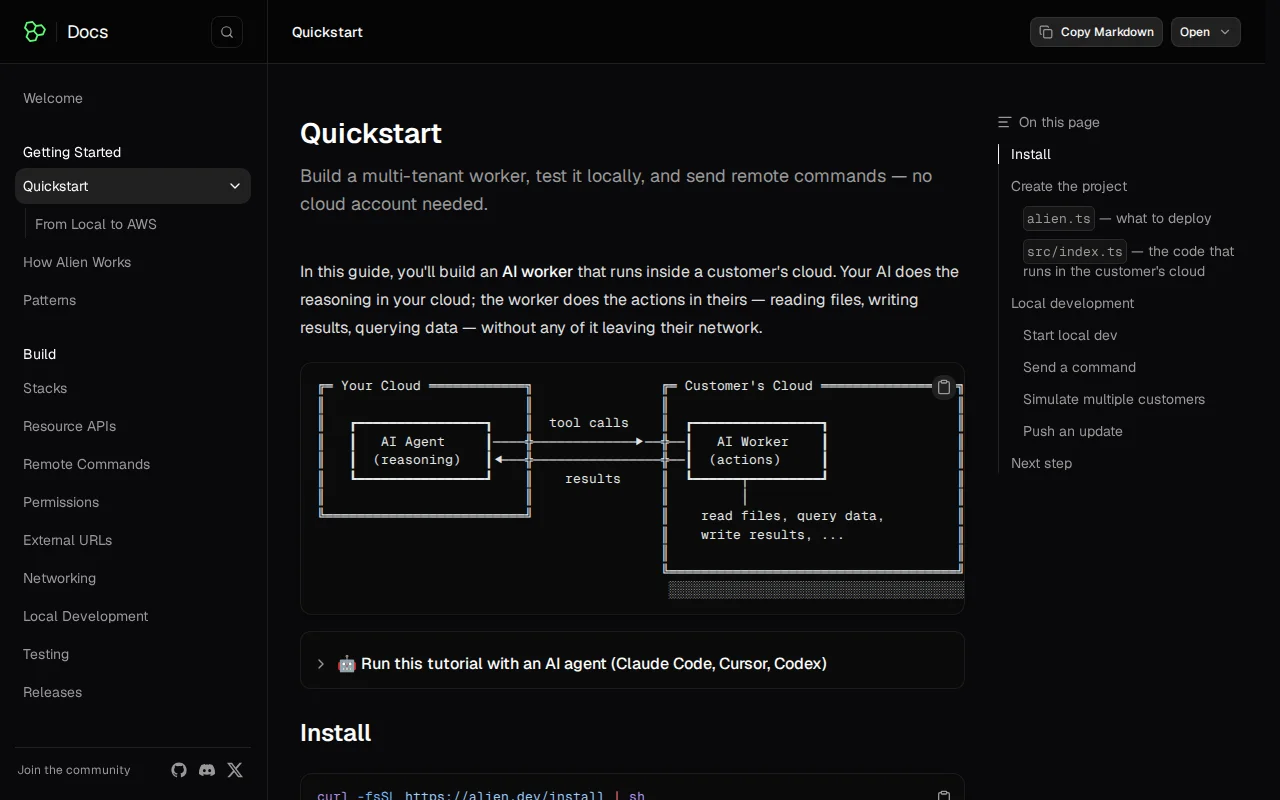The height and width of the screenshot is (800, 1280).
Task: Open Testing page
Action: point(46,654)
